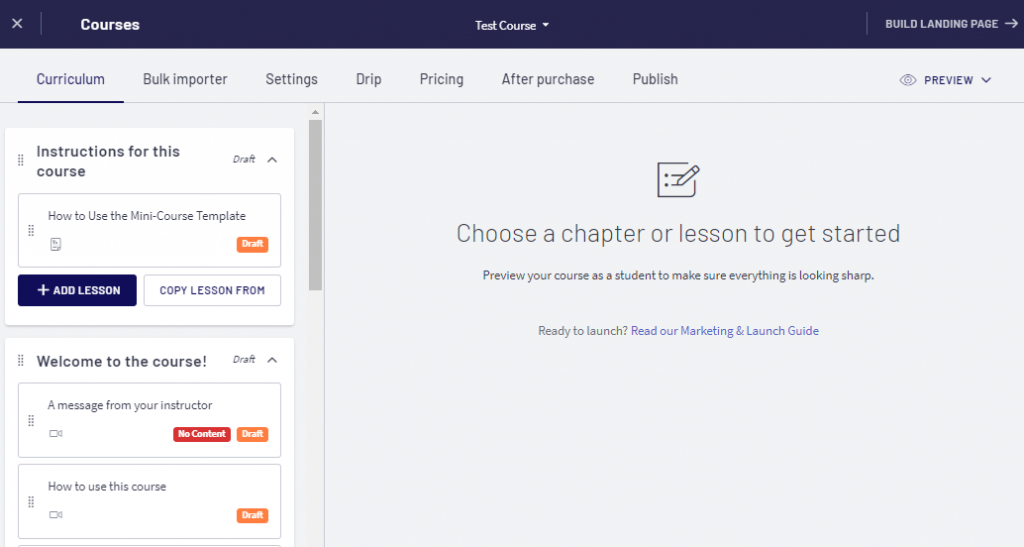The width and height of the screenshot is (1024, 547).
Task: Click drag handle of instructor message lesson
Action: (x=31, y=420)
